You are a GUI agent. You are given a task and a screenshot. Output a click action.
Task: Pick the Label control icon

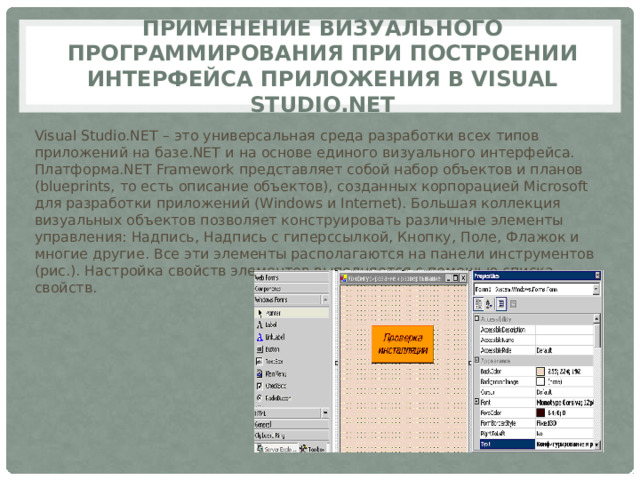click(x=260, y=325)
